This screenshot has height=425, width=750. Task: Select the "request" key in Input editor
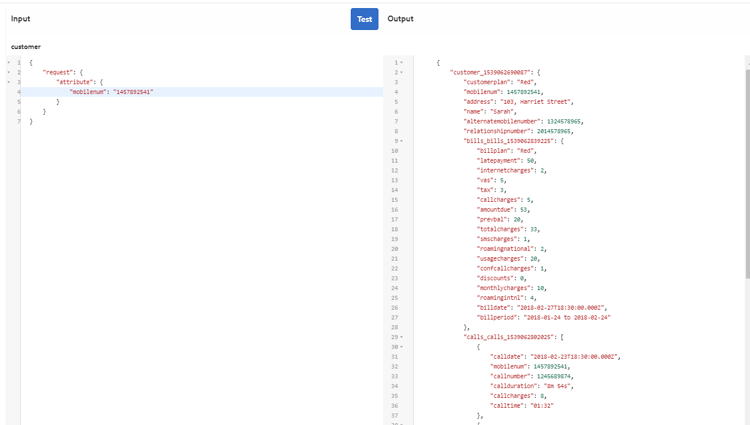click(59, 72)
